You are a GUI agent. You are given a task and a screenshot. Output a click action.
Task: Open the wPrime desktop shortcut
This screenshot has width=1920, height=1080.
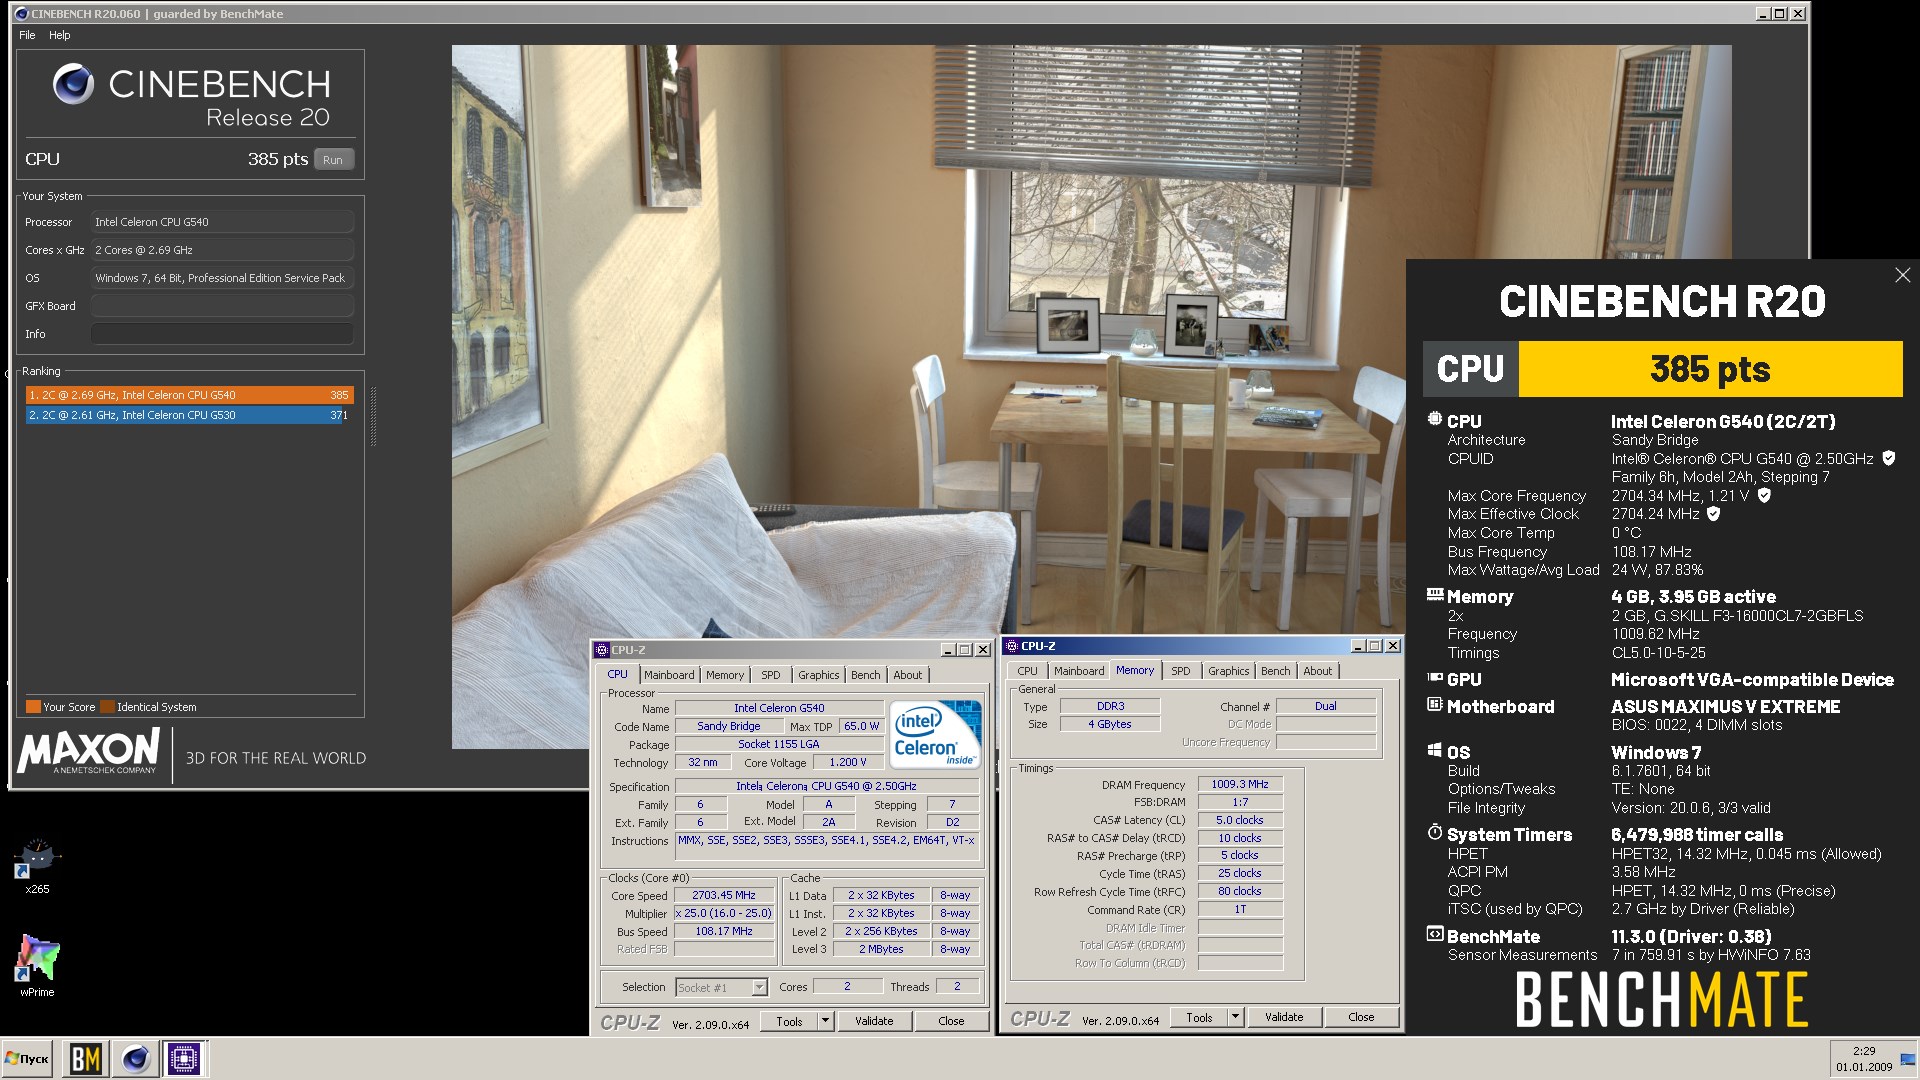coord(37,965)
